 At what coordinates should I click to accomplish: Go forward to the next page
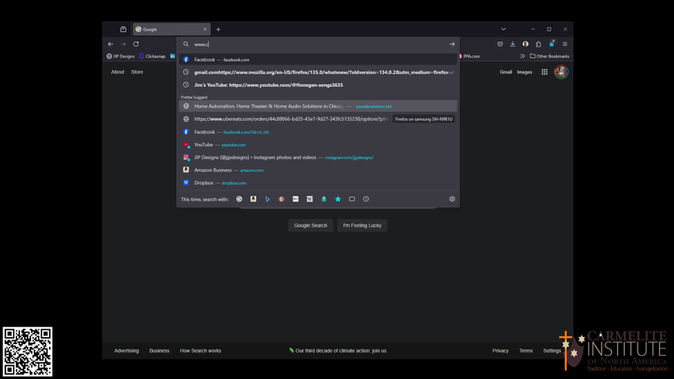click(123, 44)
